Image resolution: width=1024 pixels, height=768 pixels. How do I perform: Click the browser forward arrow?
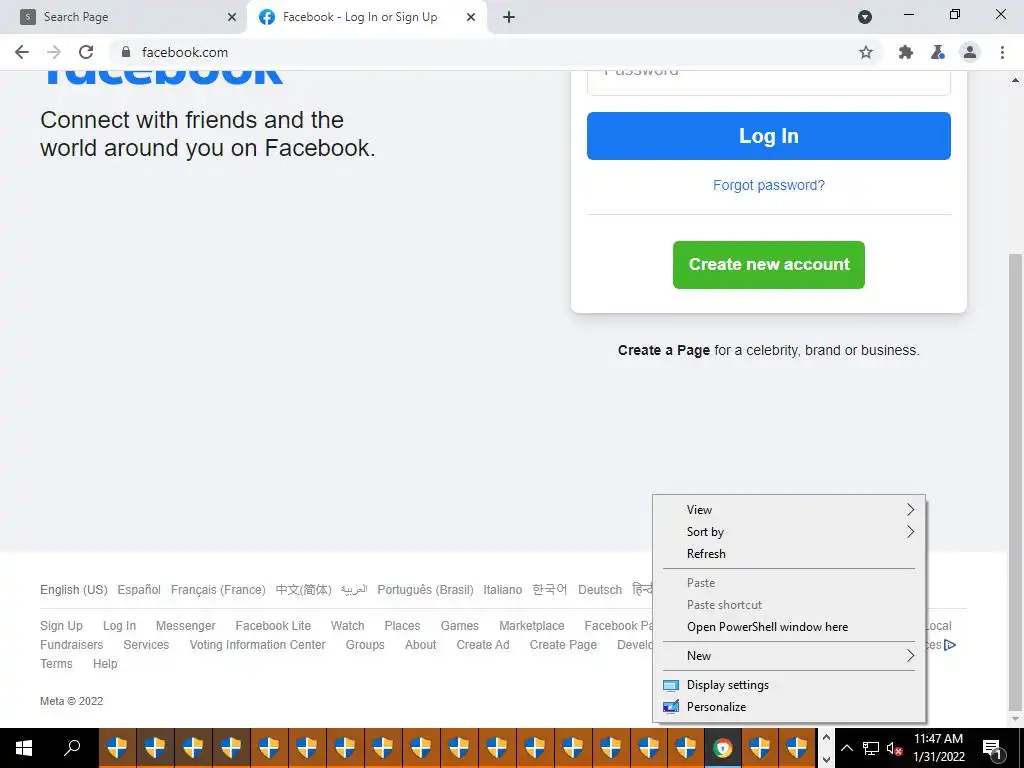pos(54,52)
